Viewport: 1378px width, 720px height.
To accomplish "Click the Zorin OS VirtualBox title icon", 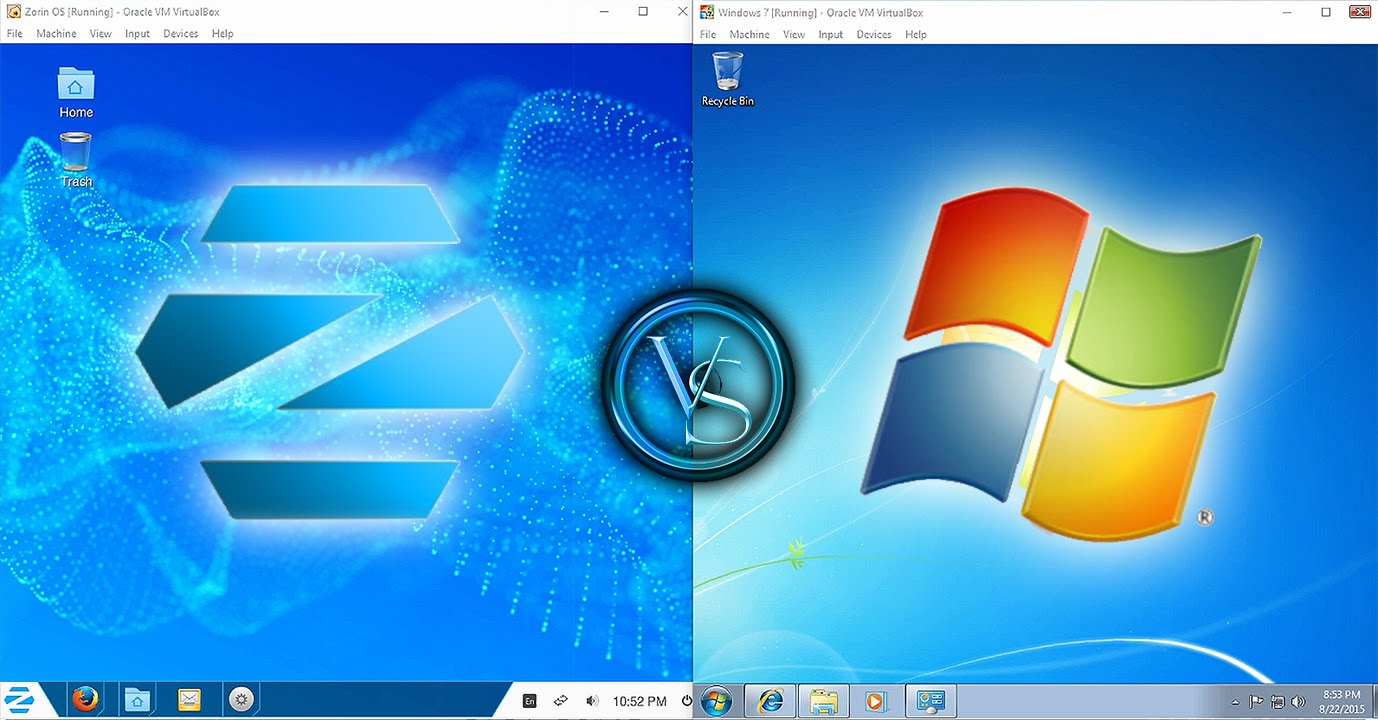I will [14, 12].
